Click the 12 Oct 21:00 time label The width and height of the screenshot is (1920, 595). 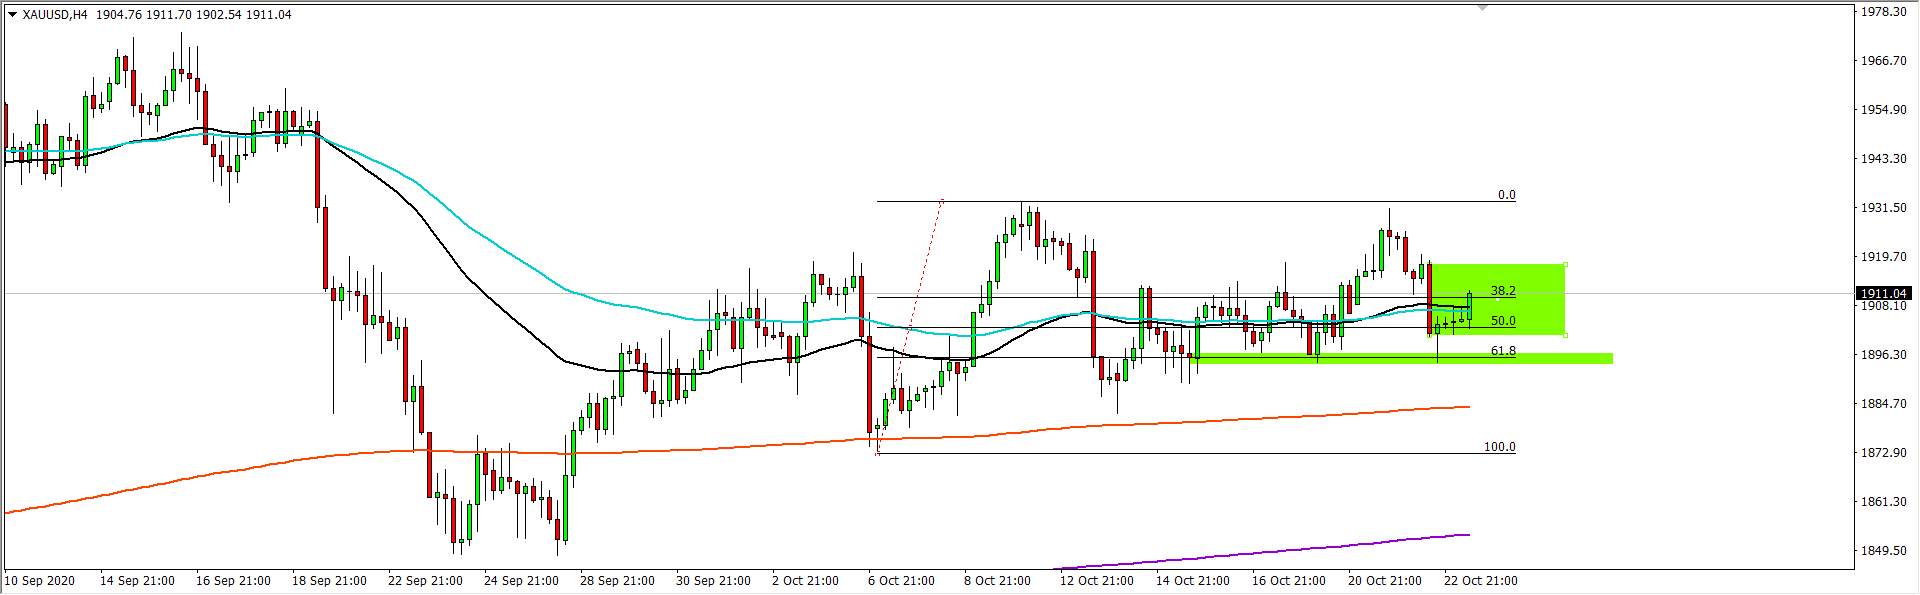1097,581
